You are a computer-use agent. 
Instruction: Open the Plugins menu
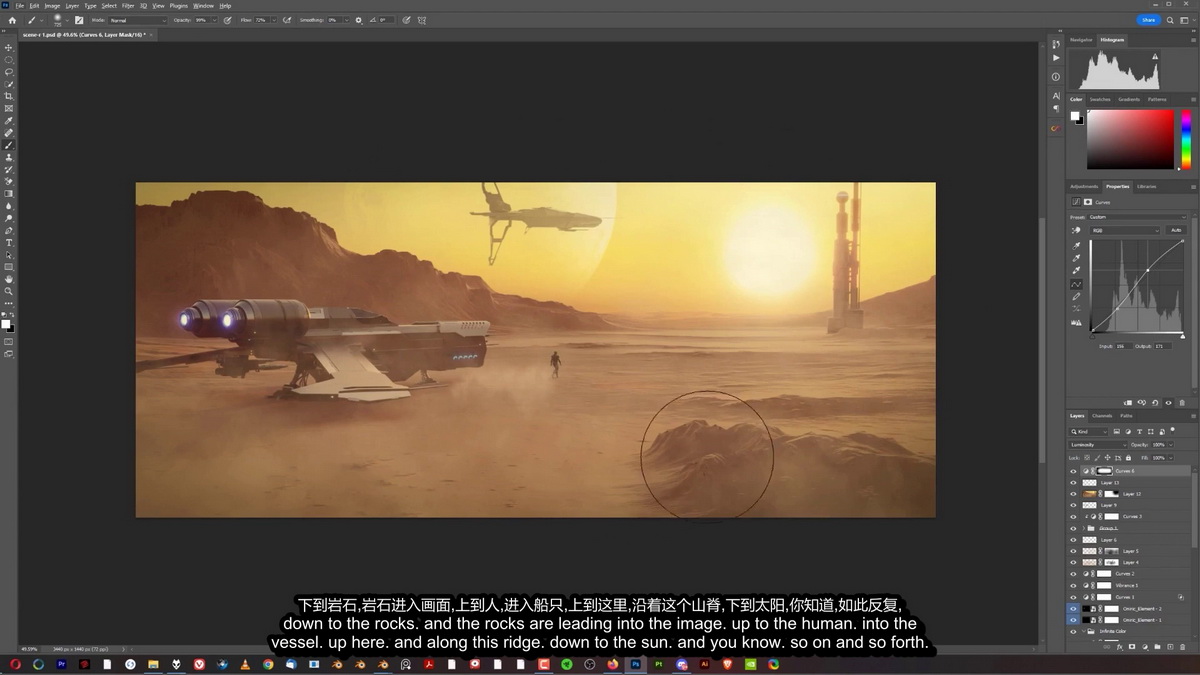point(179,6)
